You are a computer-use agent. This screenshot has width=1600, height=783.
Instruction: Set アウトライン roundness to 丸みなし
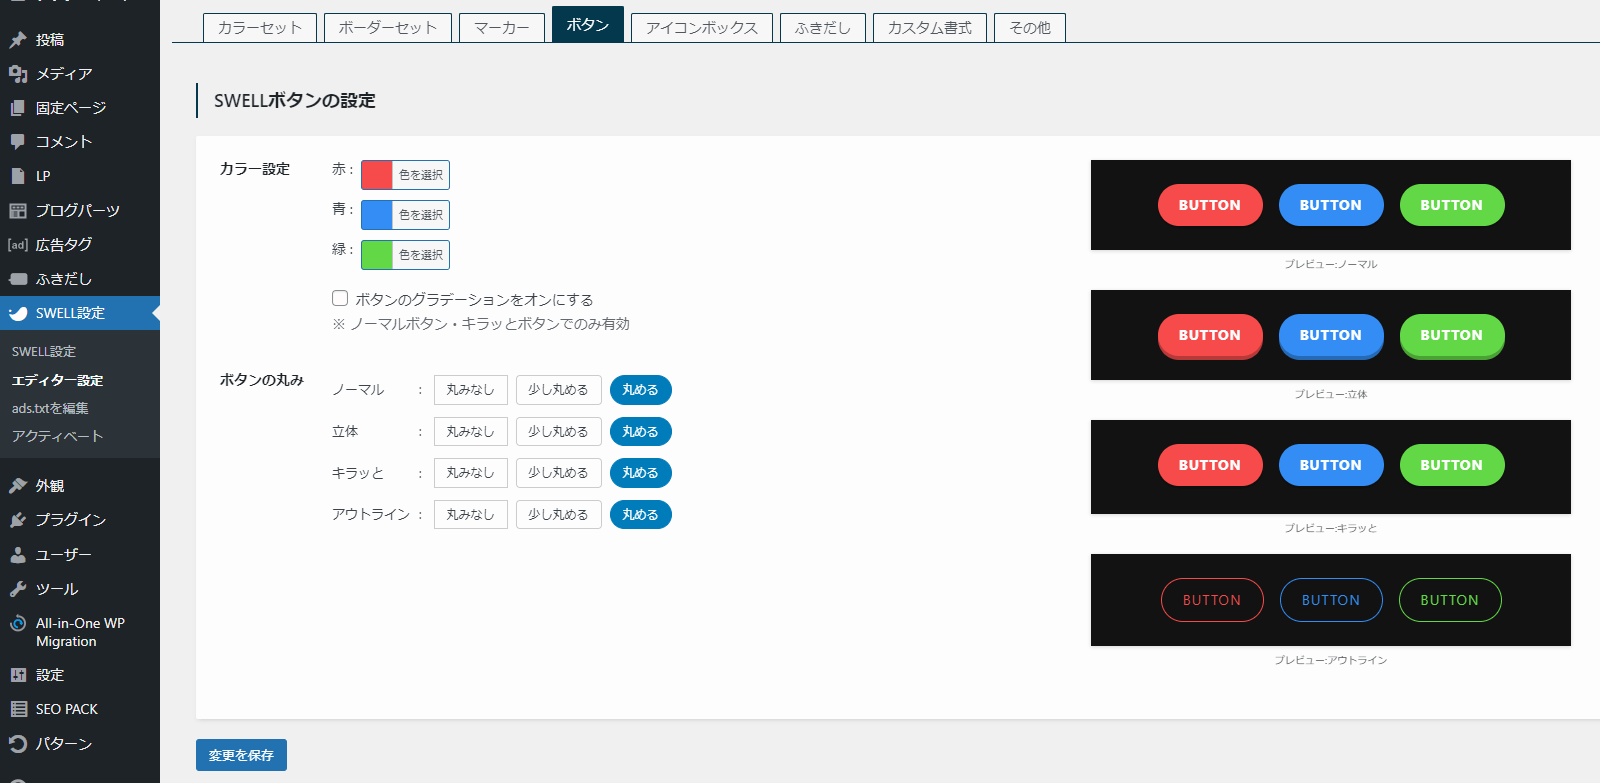pos(471,515)
